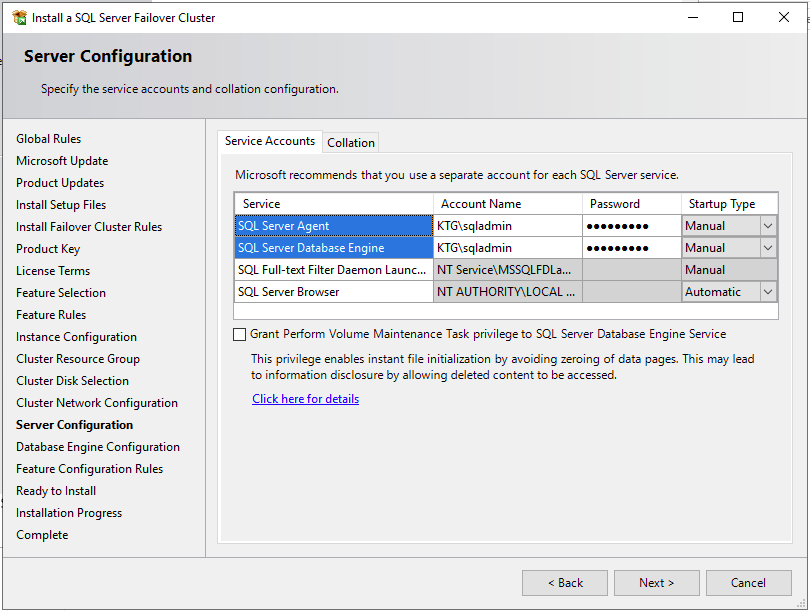Image resolution: width=810 pixels, height=611 pixels.
Task: Enable Grant Perform Volume Maintenance Task checkbox
Action: coord(239,335)
